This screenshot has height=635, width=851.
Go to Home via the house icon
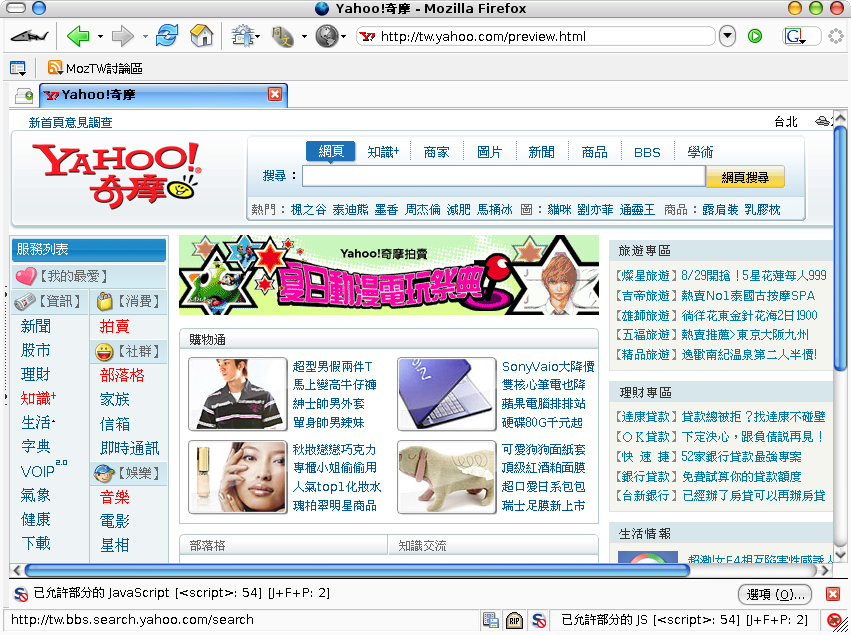pyautogui.click(x=201, y=36)
